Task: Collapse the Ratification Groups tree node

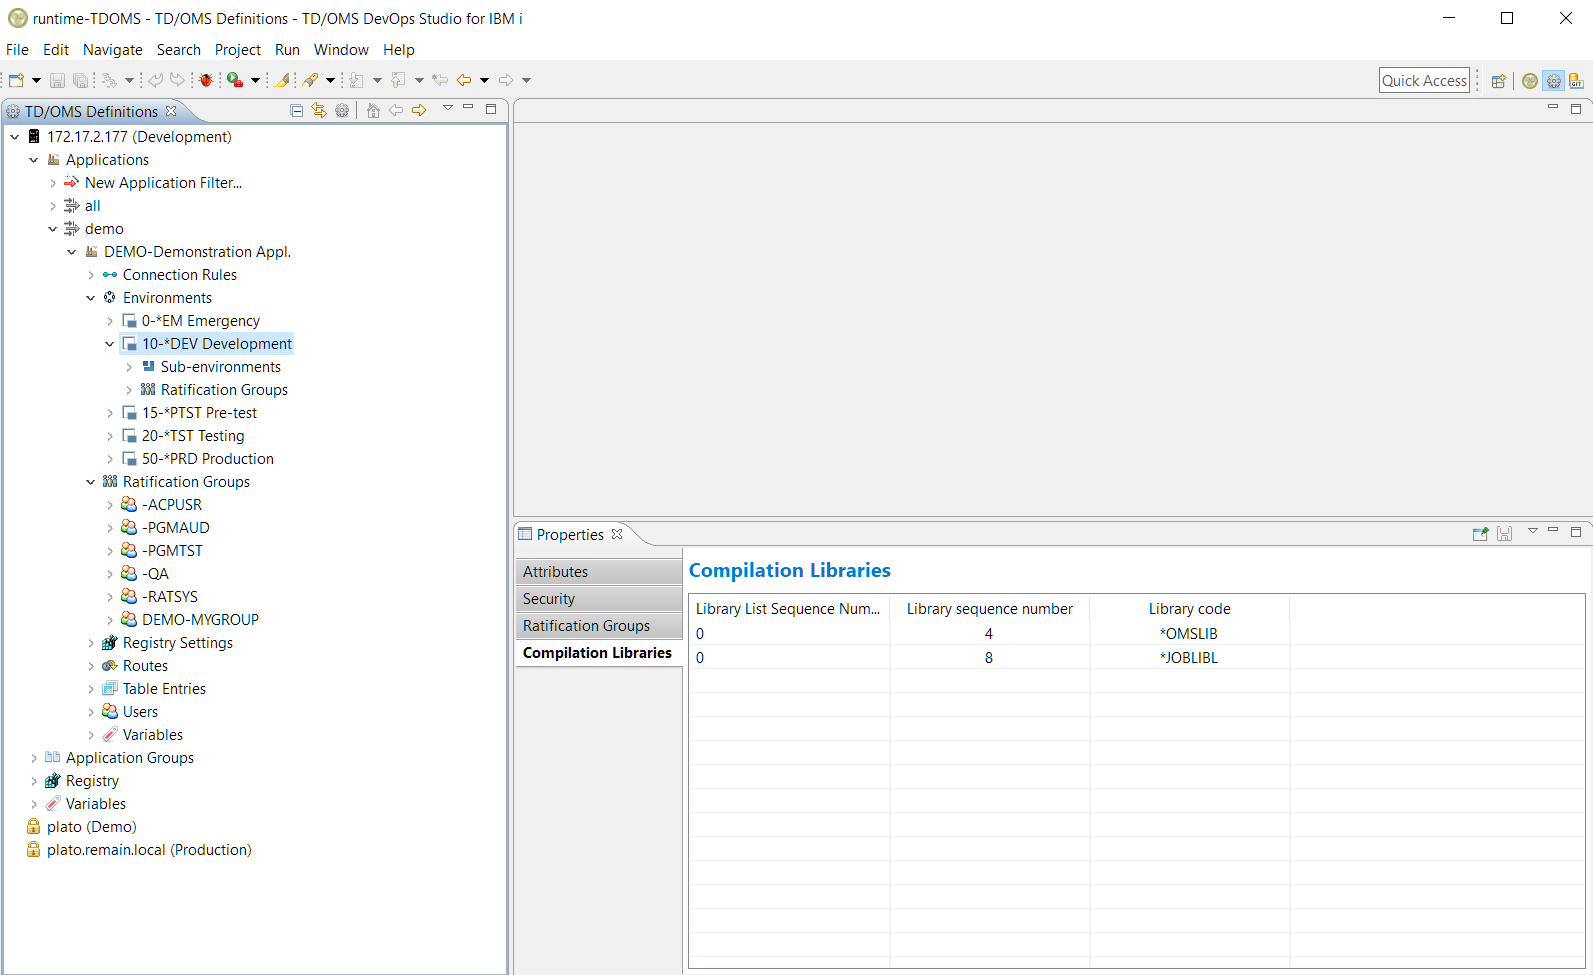Action: (x=91, y=482)
